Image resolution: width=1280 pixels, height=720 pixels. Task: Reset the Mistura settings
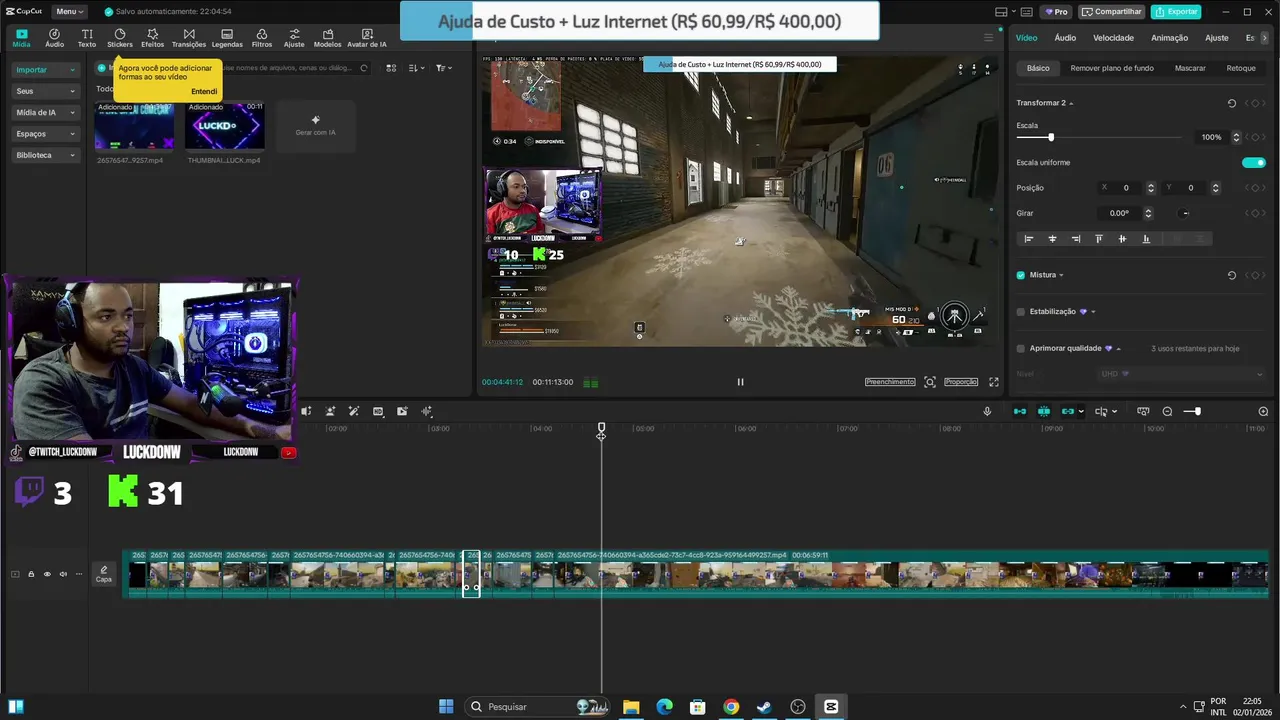coord(1231,275)
